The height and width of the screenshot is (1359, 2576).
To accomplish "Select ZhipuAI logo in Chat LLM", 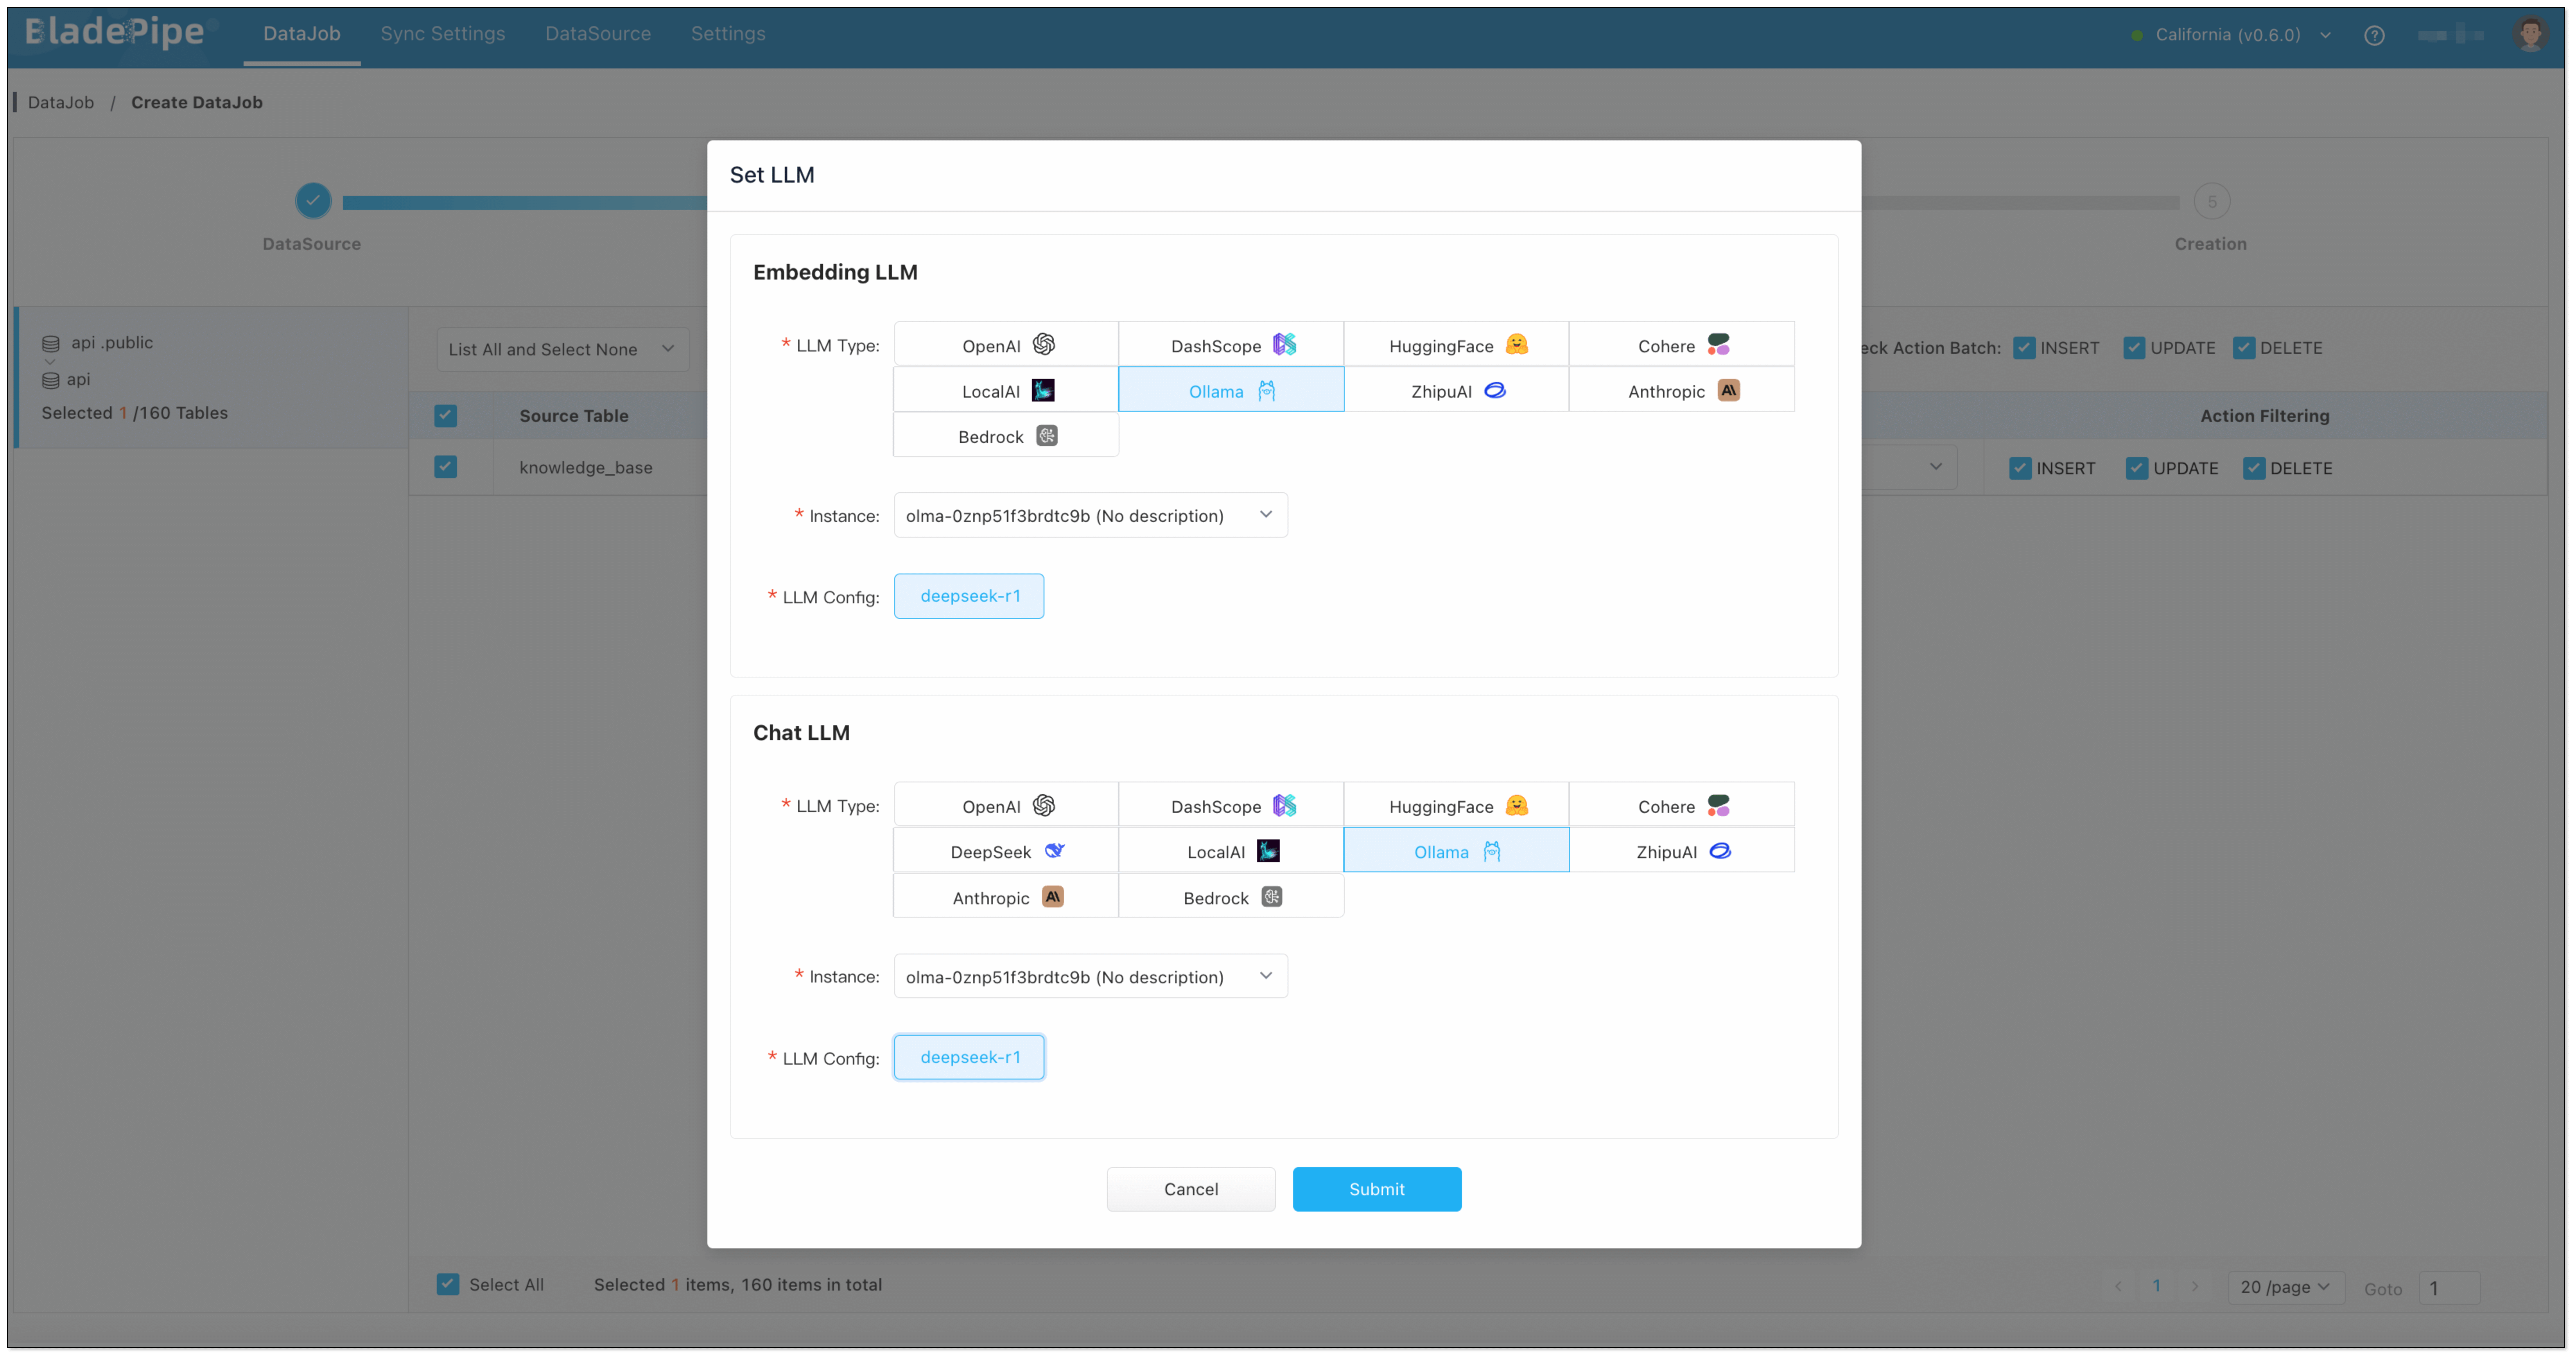I will pyautogui.click(x=1720, y=851).
